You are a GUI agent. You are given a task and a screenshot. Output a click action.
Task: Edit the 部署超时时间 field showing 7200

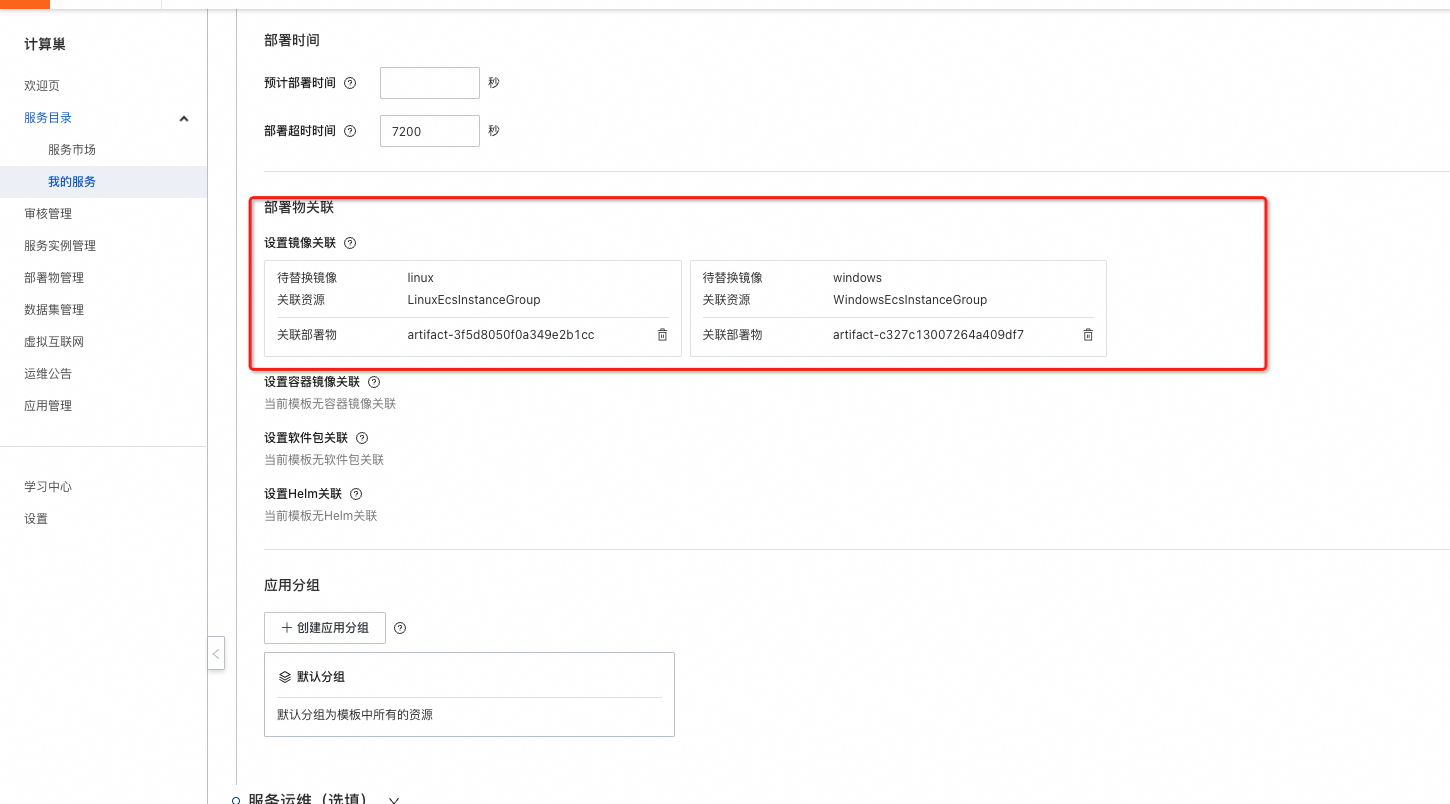tap(430, 131)
